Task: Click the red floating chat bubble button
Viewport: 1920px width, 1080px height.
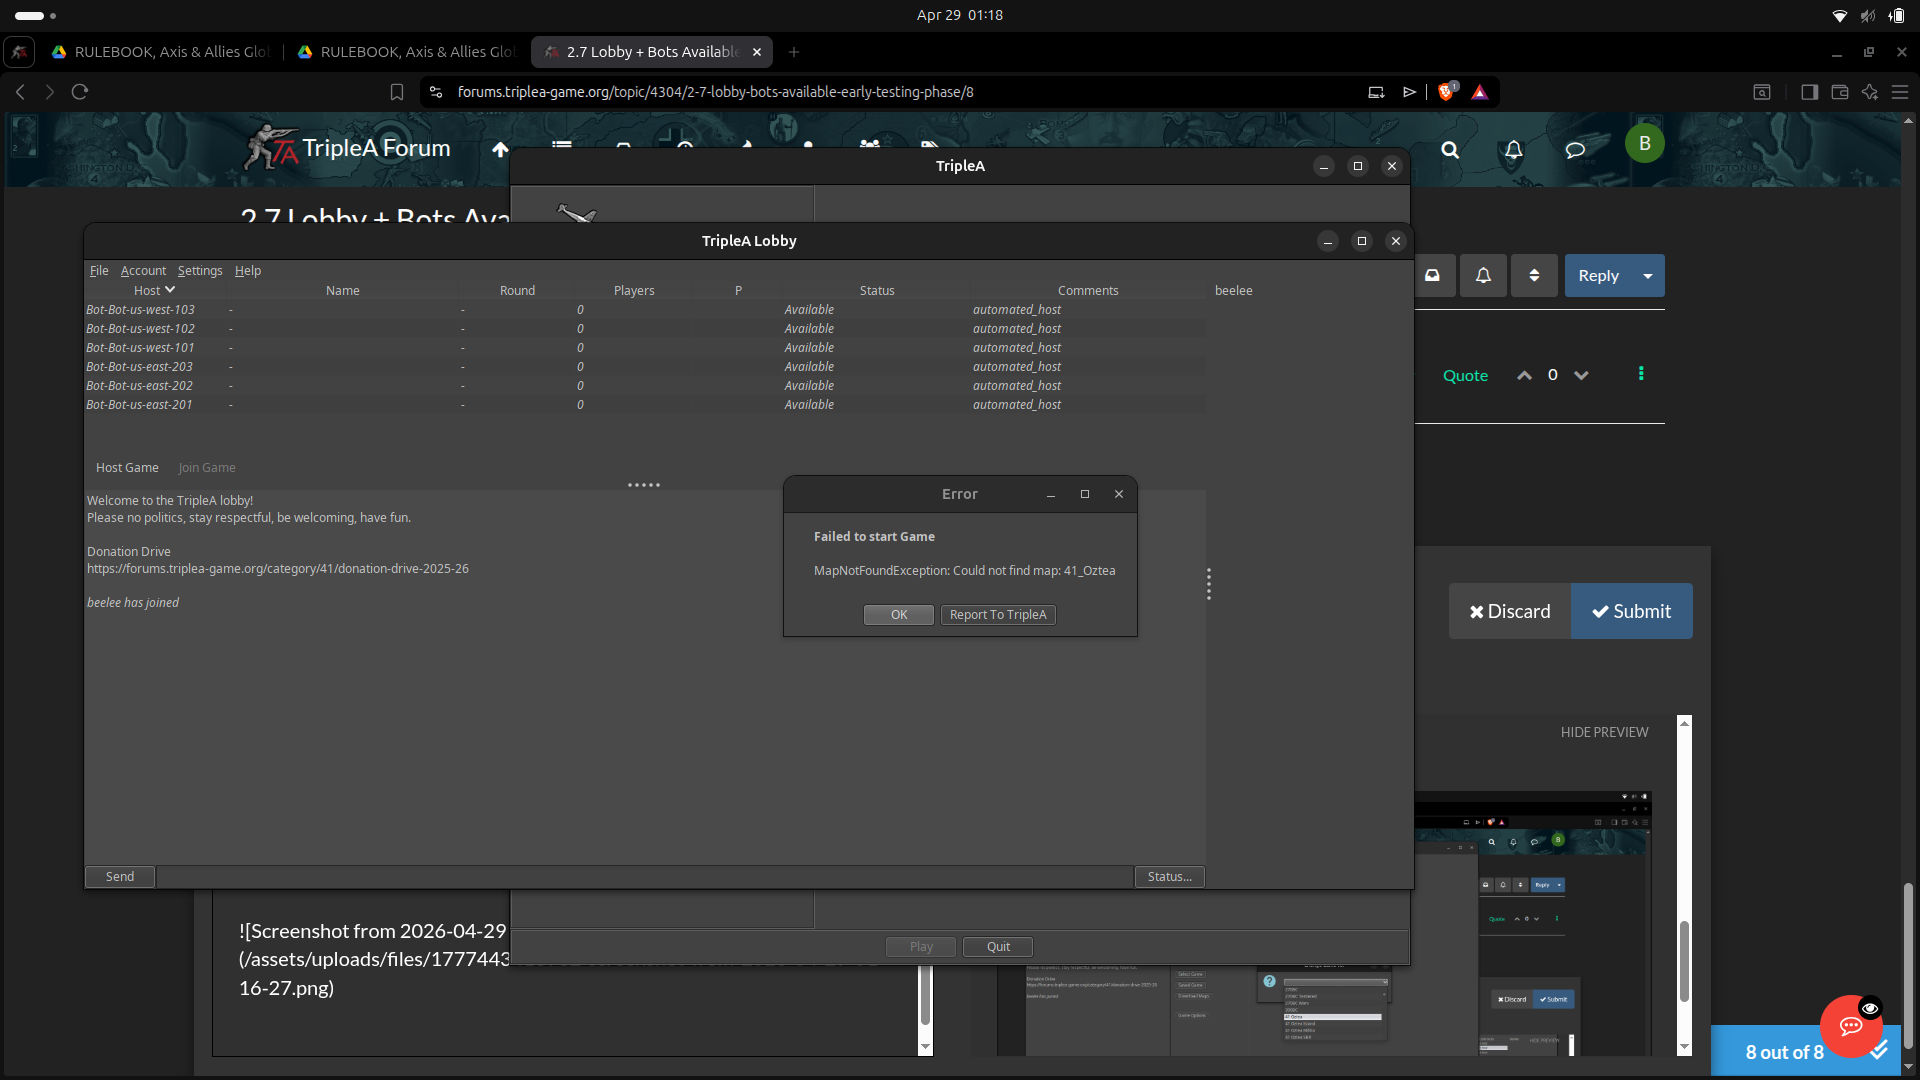Action: click(x=1850, y=1025)
